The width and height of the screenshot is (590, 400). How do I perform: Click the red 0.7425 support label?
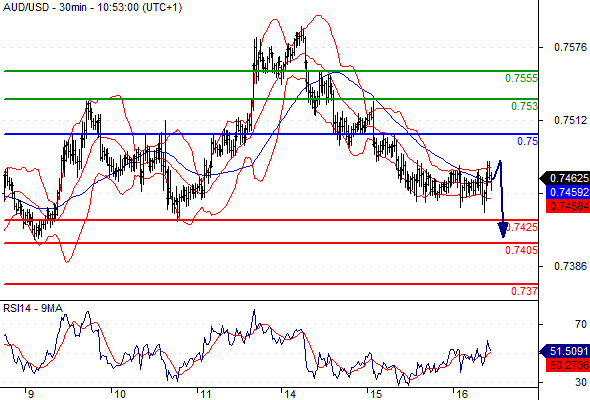522,227
